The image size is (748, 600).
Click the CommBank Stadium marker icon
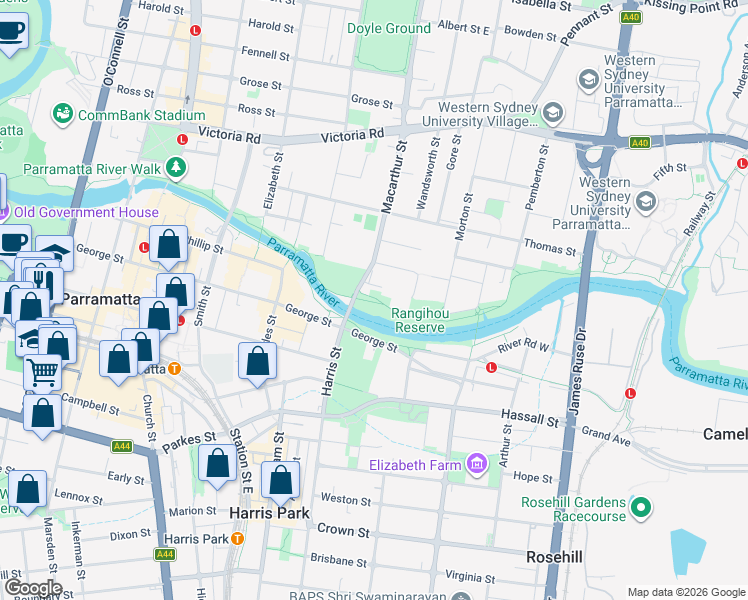pos(62,115)
